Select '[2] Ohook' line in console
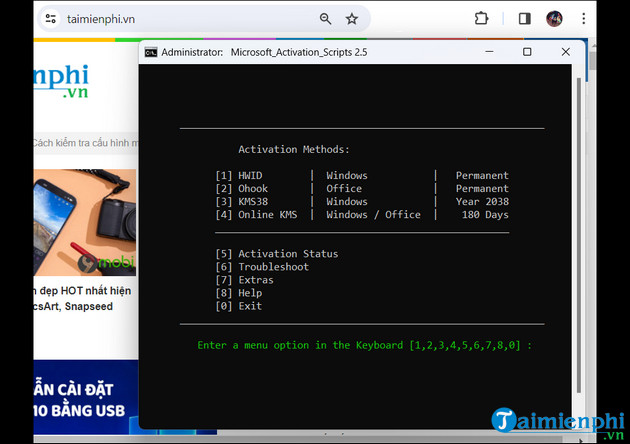The width and height of the screenshot is (630, 444). 362,188
